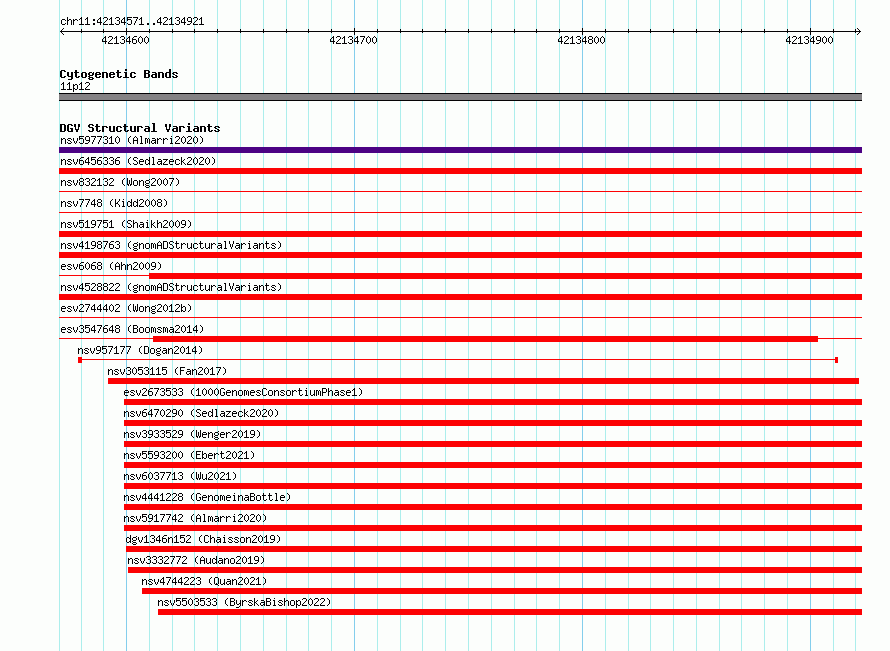Click the nsv4528822 (gnomADStructuralVariants) label
Image resolution: width=890 pixels, height=651 pixels.
(171, 287)
